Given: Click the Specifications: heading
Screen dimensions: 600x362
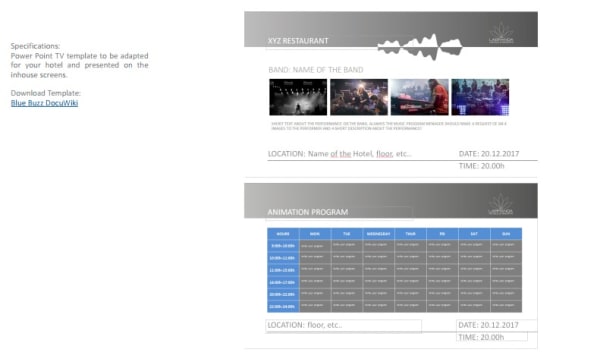Looking at the screenshot, I should tap(35, 46).
